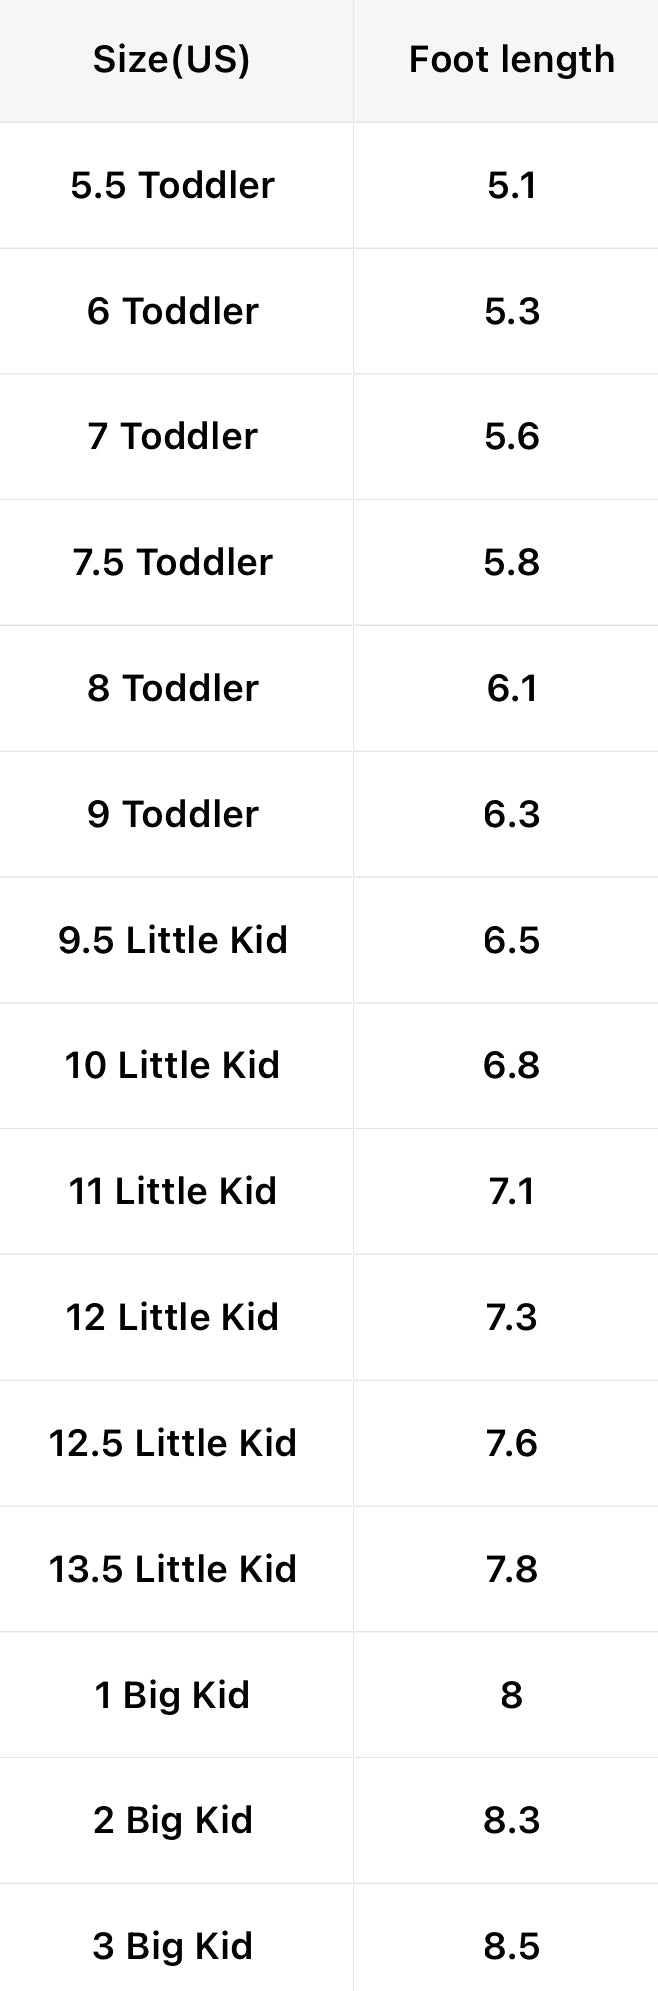This screenshot has width=658, height=1991.
Task: Click the Size(US) column header
Action: click(172, 60)
